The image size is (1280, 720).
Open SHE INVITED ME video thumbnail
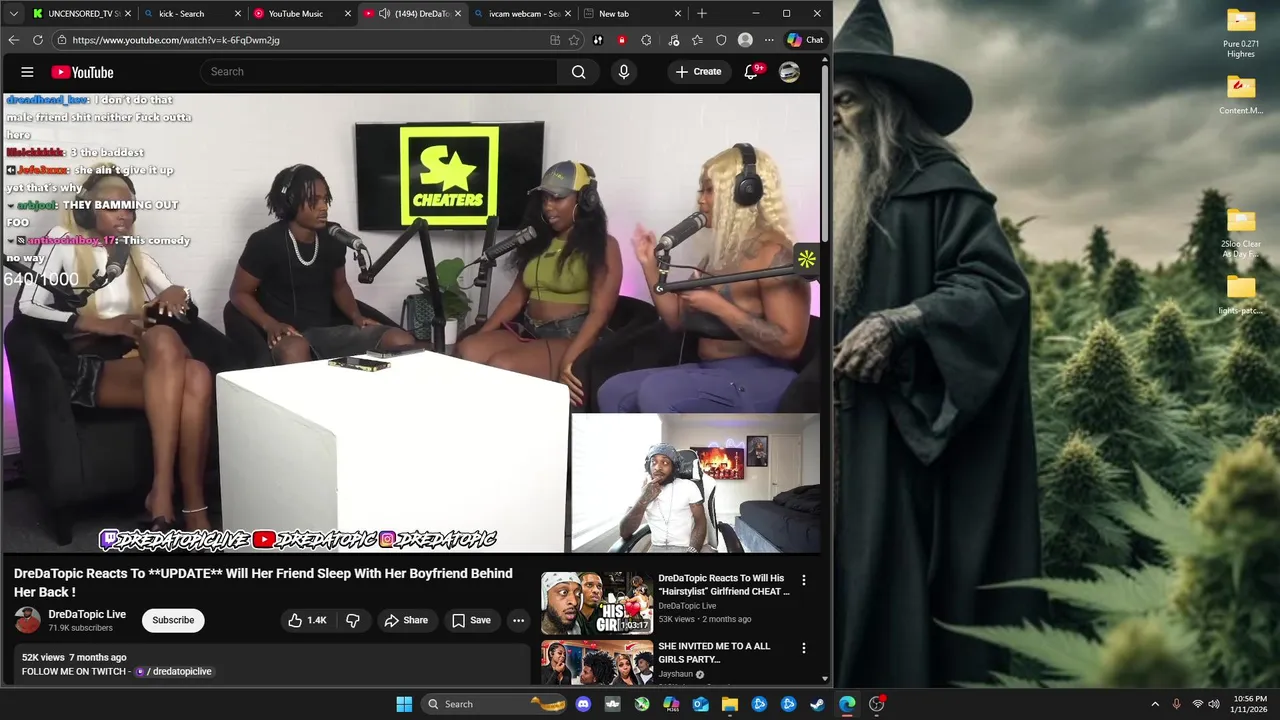(x=597, y=662)
